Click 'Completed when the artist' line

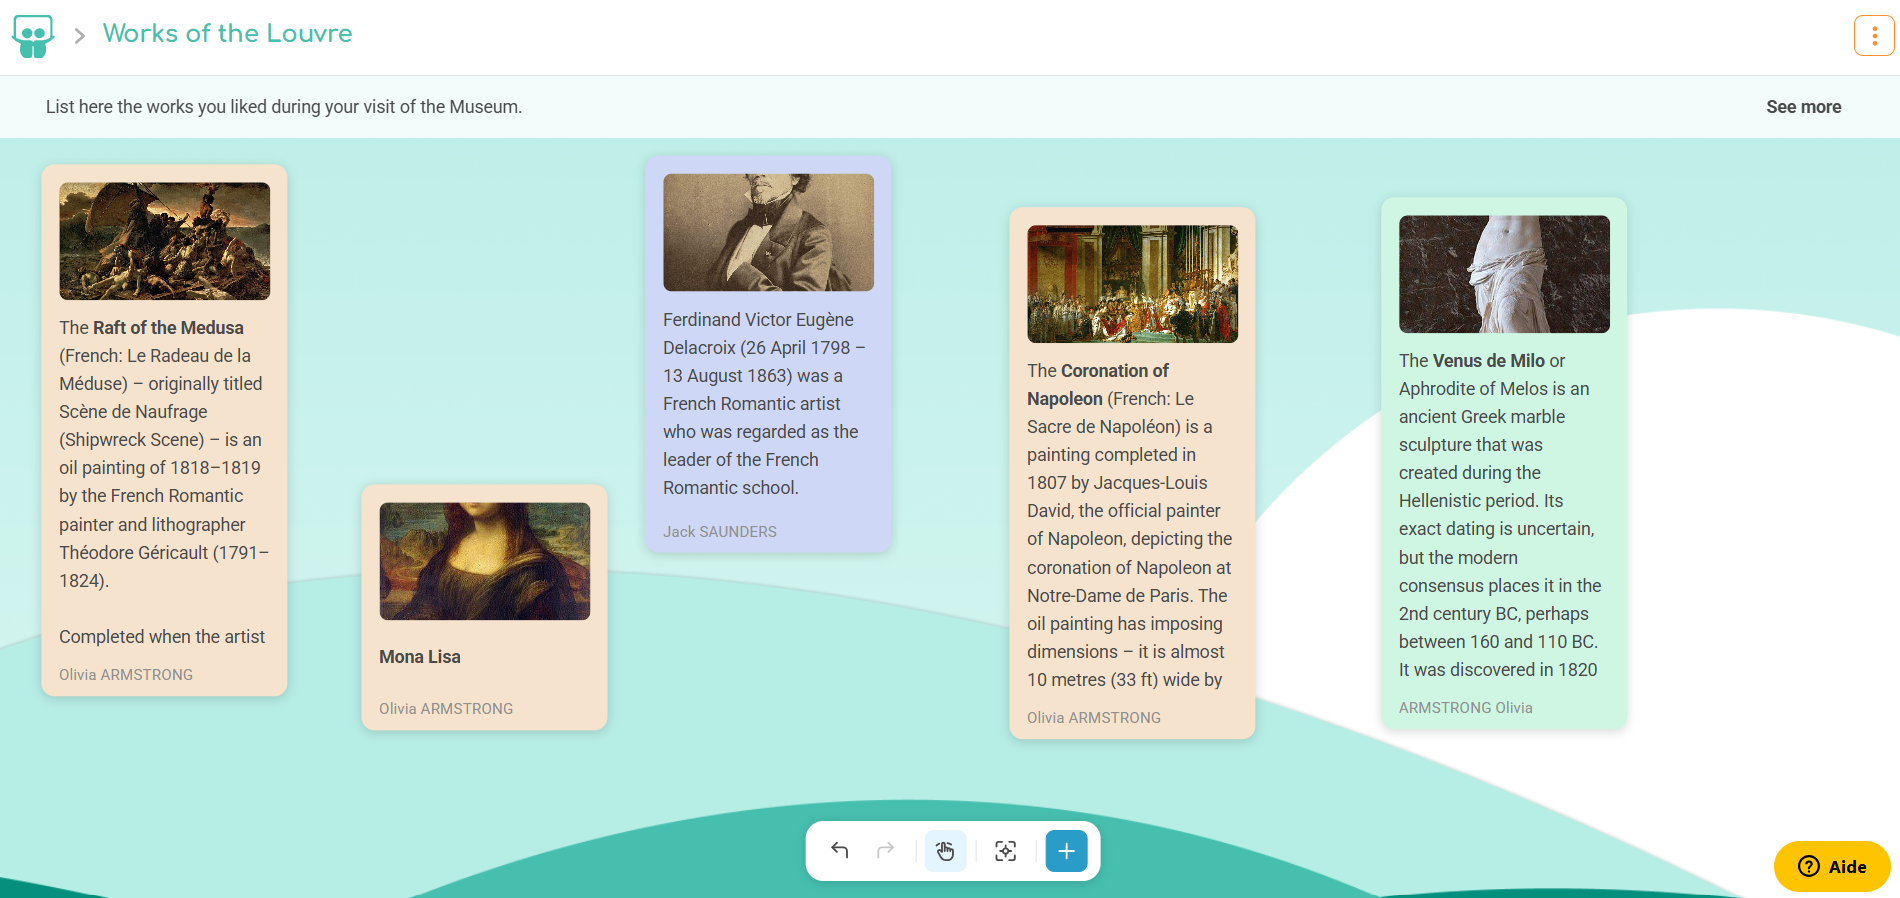click(162, 637)
